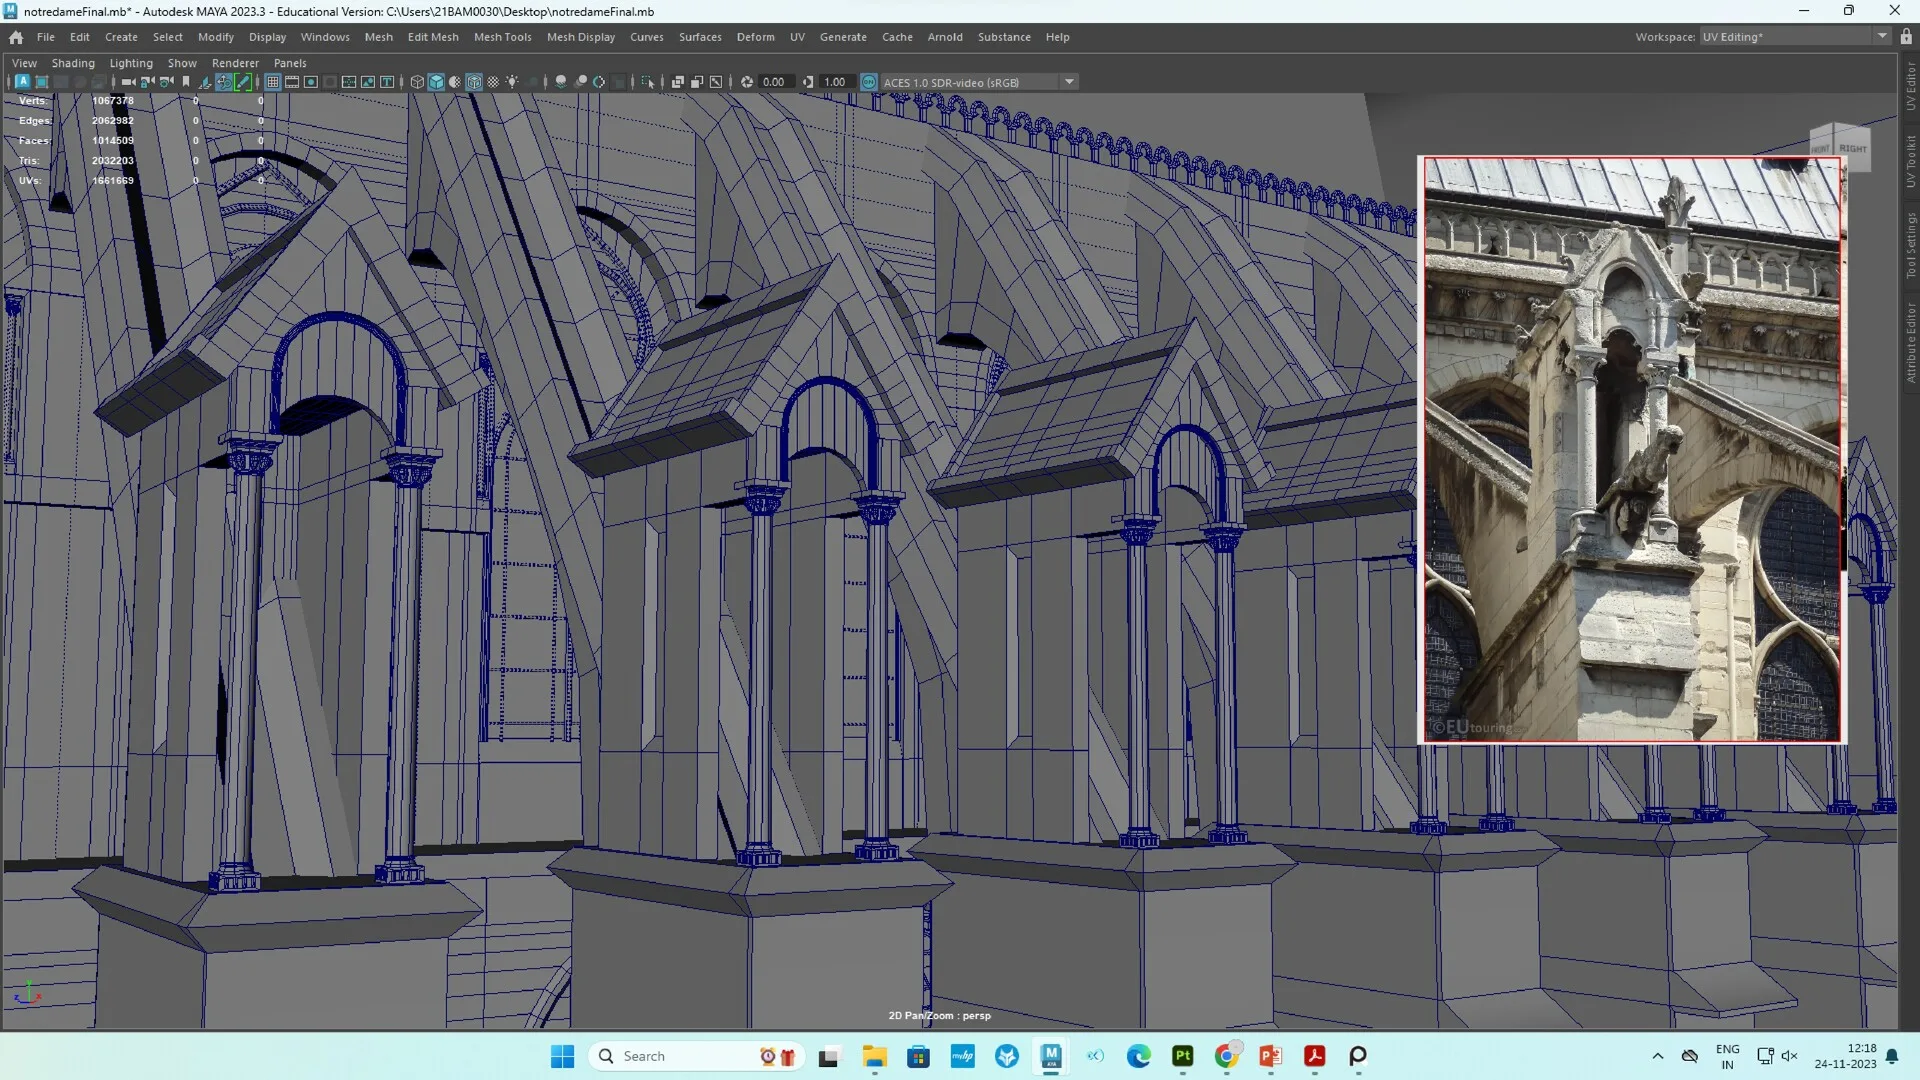This screenshot has height=1080, width=1920.
Task: Select the smooth shaded display icon
Action: point(436,82)
